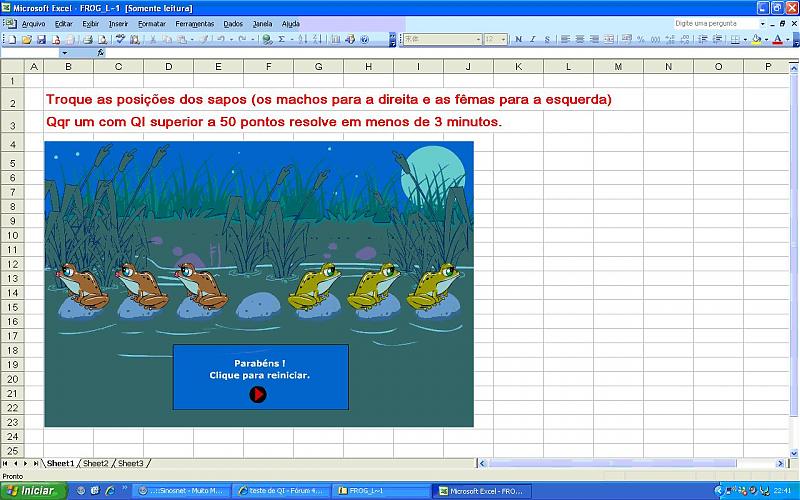800x500 pixels.
Task: Insert a hyperlink with the globe icon
Action: pyautogui.click(x=267, y=39)
